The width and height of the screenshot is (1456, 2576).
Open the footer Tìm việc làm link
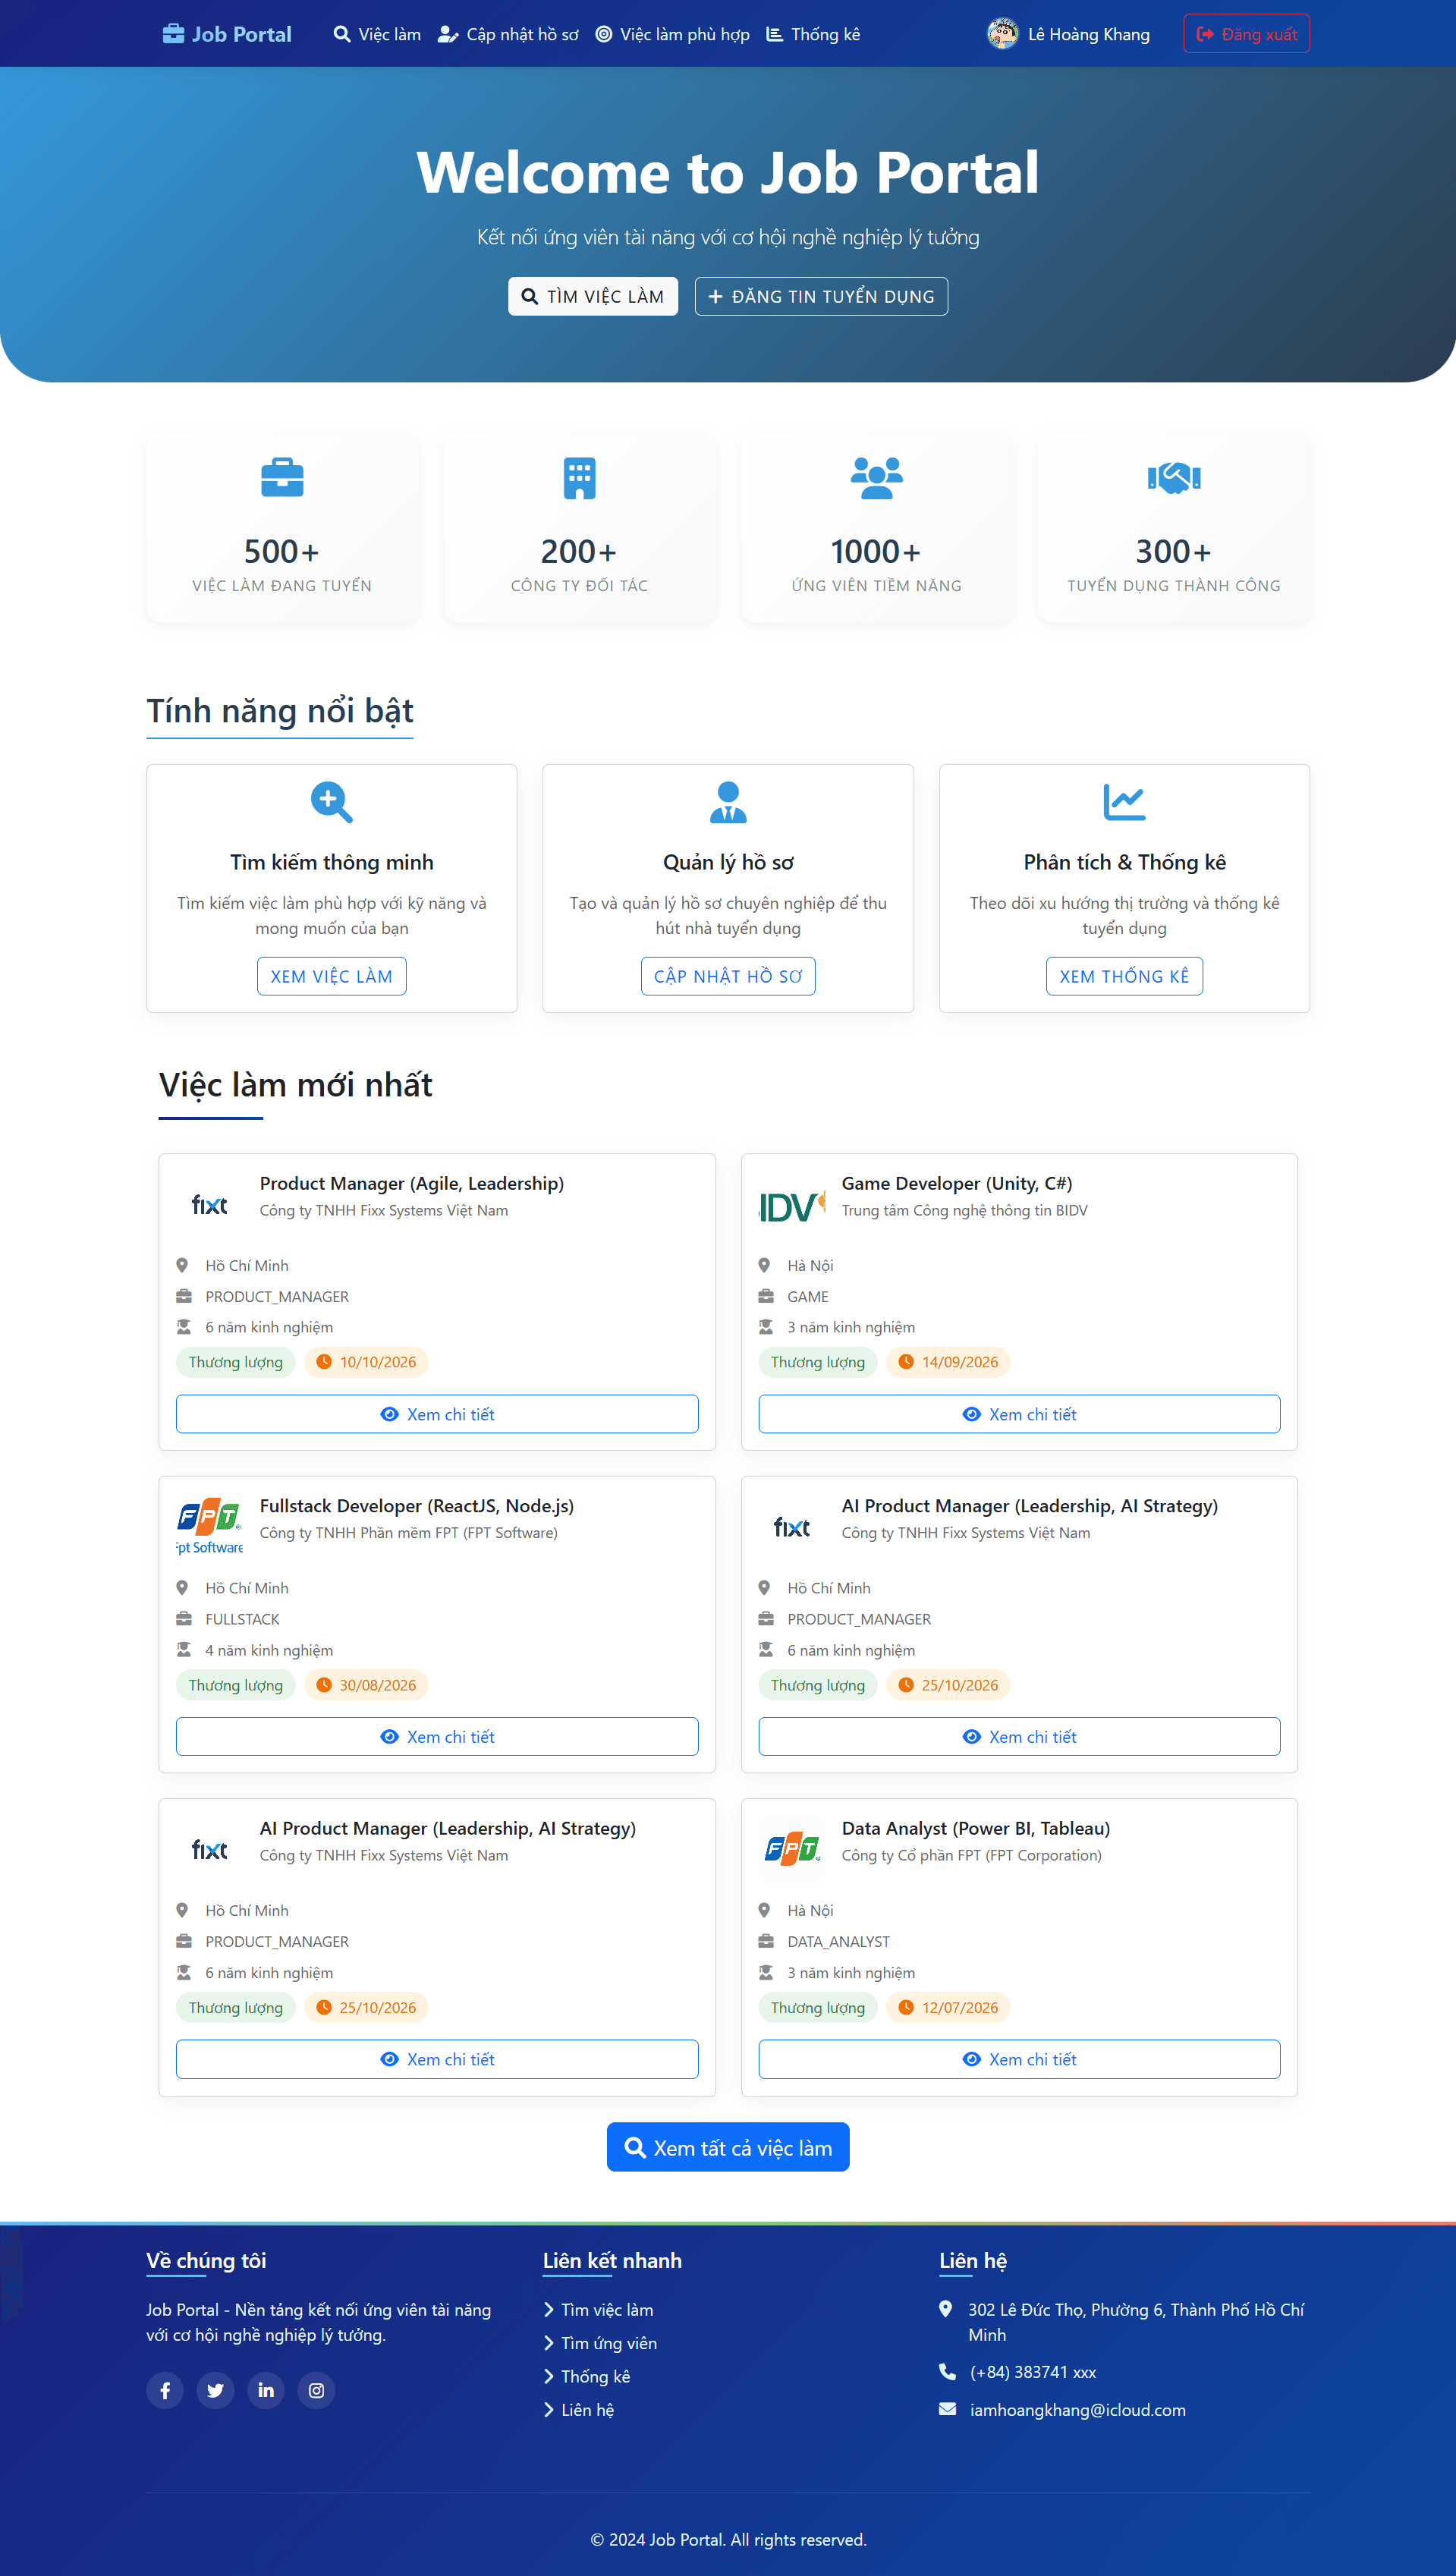click(598, 2310)
